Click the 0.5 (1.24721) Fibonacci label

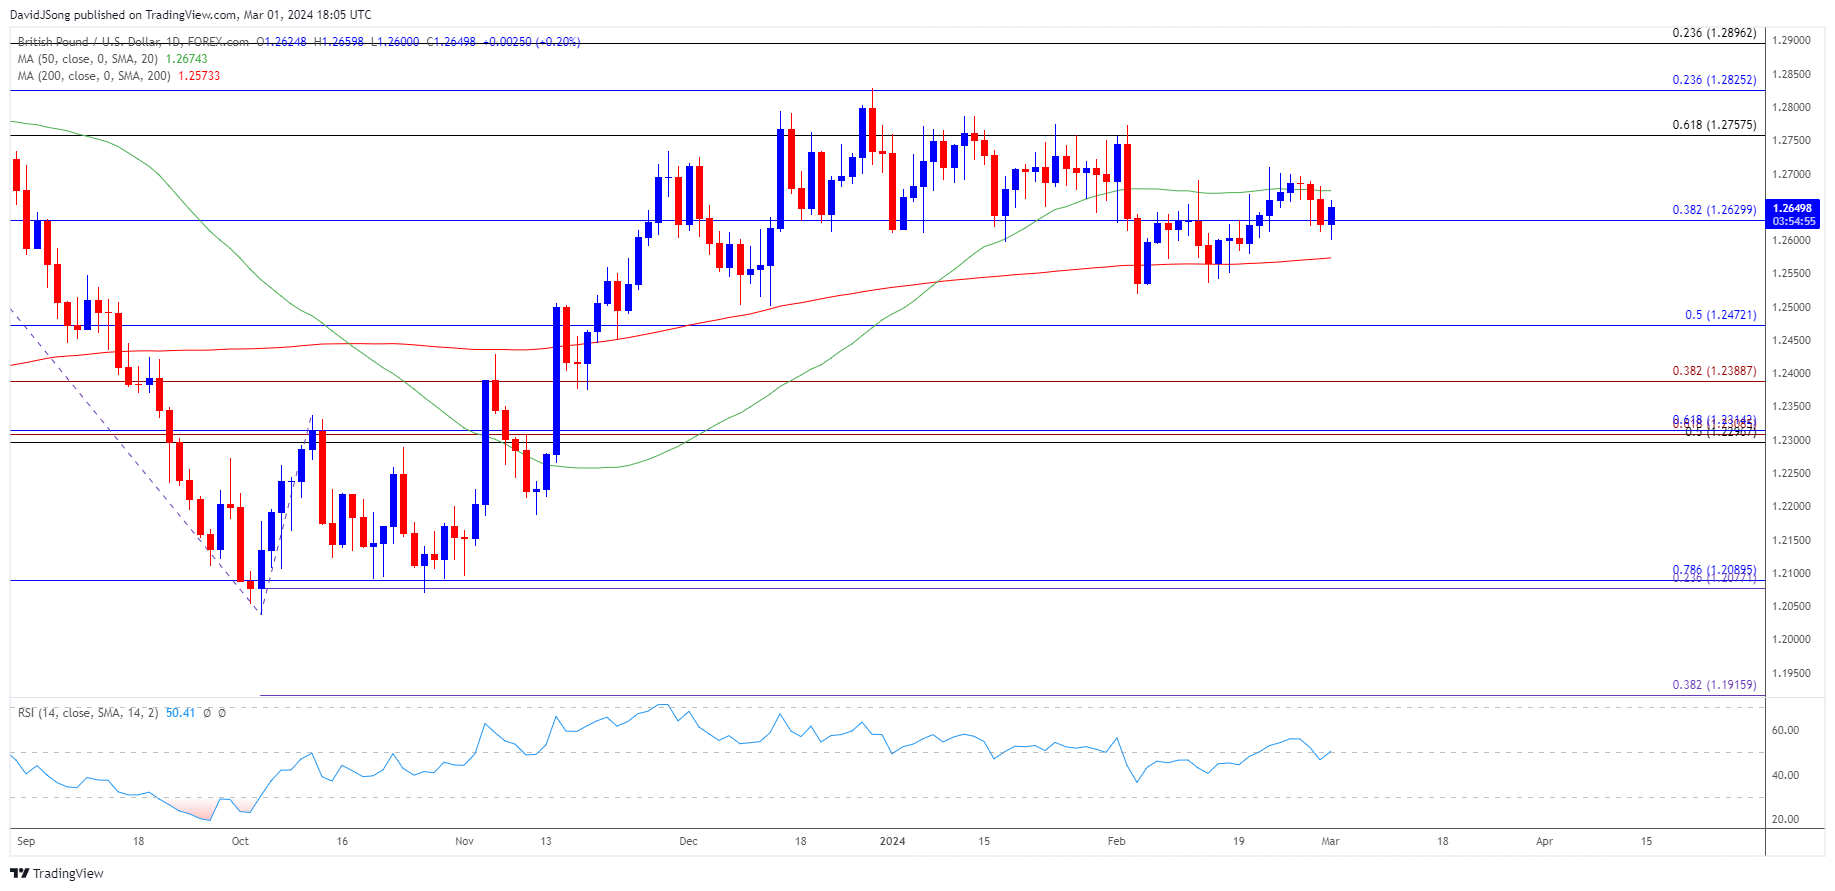pyautogui.click(x=1720, y=315)
